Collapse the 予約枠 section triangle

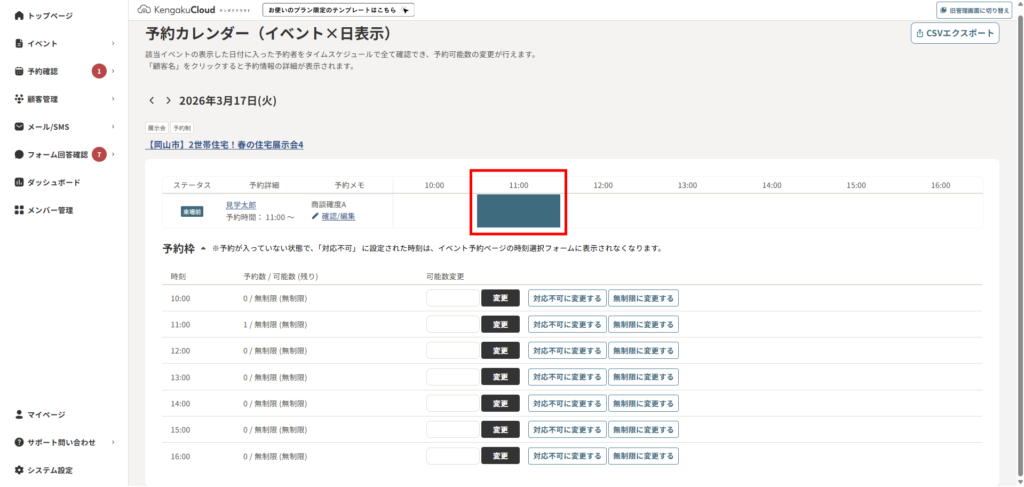tap(203, 248)
